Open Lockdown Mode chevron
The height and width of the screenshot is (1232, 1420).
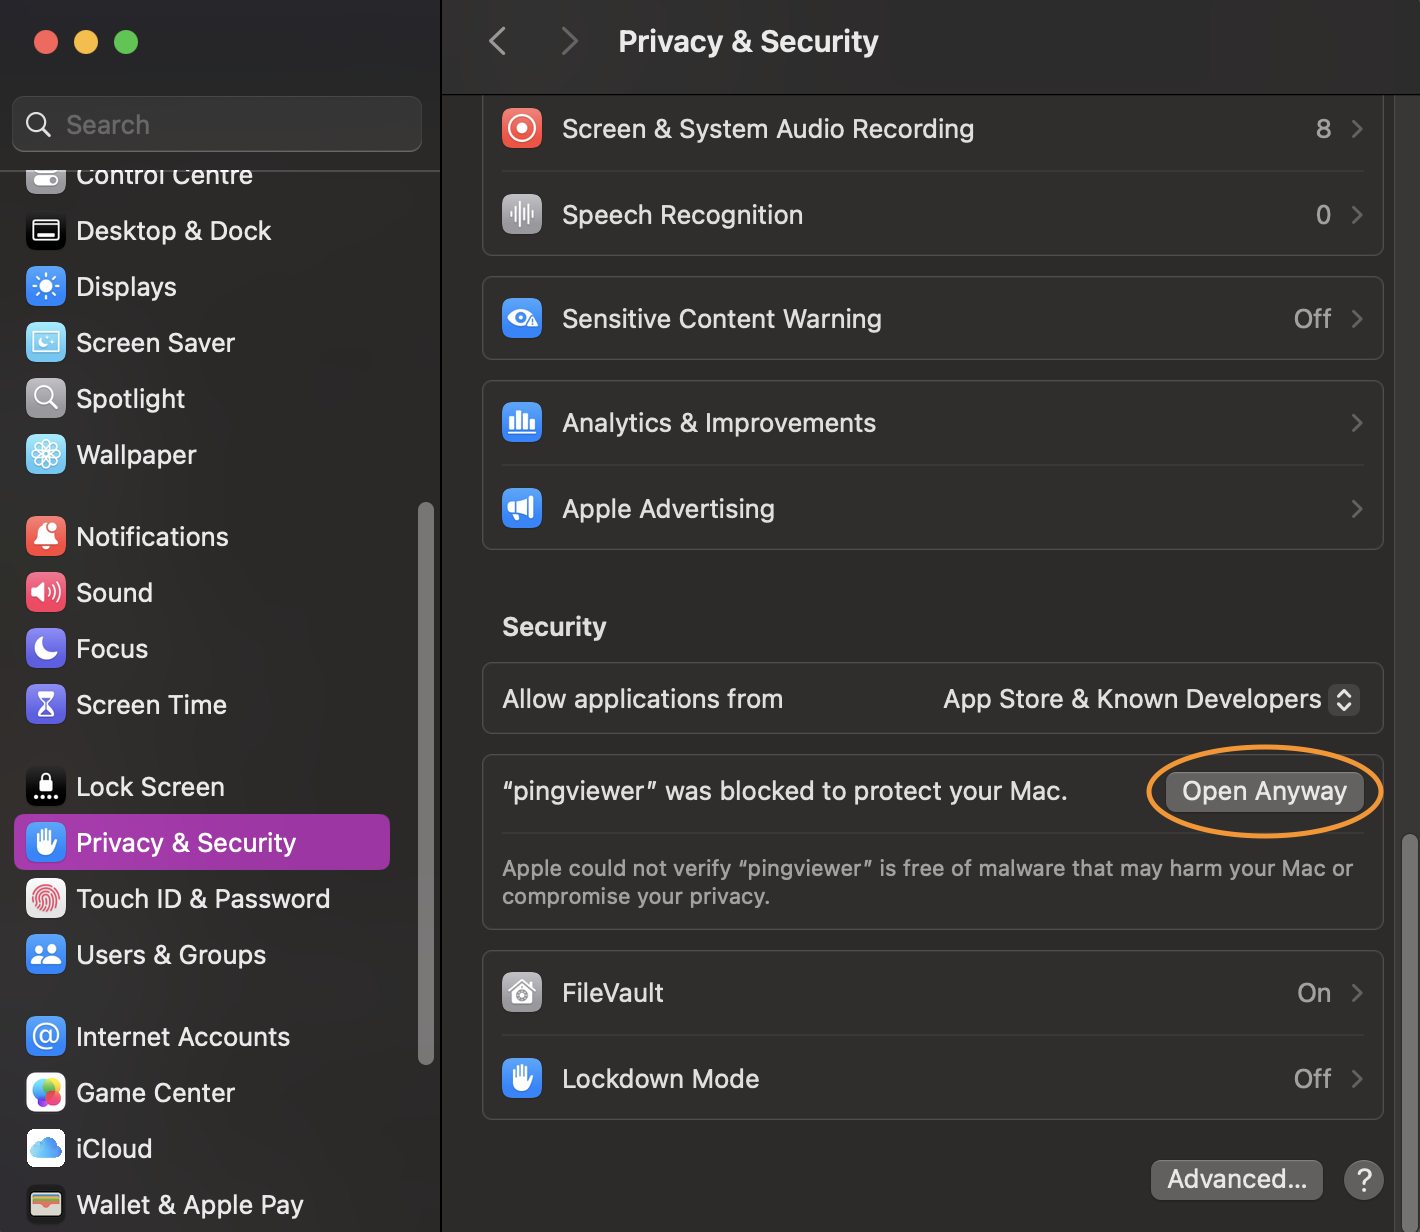click(1357, 1079)
